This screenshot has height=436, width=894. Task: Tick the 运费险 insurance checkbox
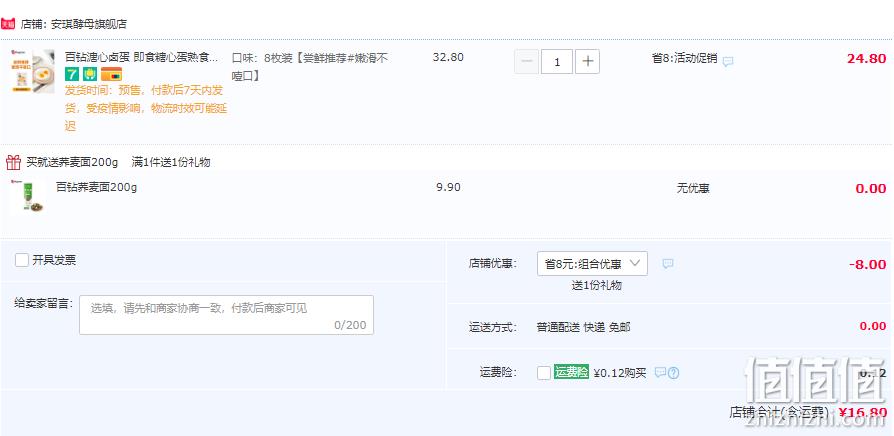544,373
